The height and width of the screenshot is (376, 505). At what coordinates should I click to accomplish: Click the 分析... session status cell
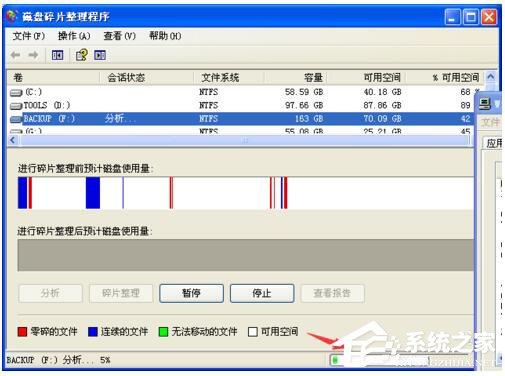[x=120, y=119]
